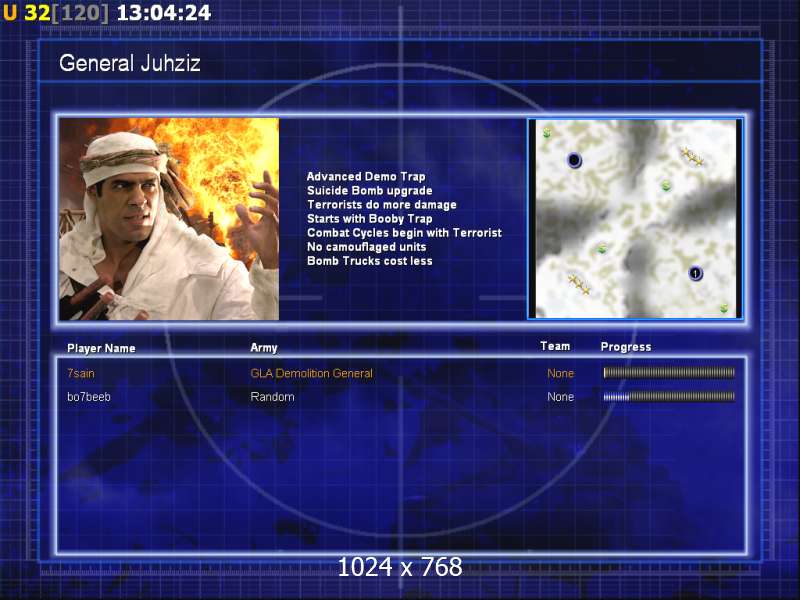Click start position marker numbered 1 on minimap
800x600 pixels.
[x=695, y=273]
